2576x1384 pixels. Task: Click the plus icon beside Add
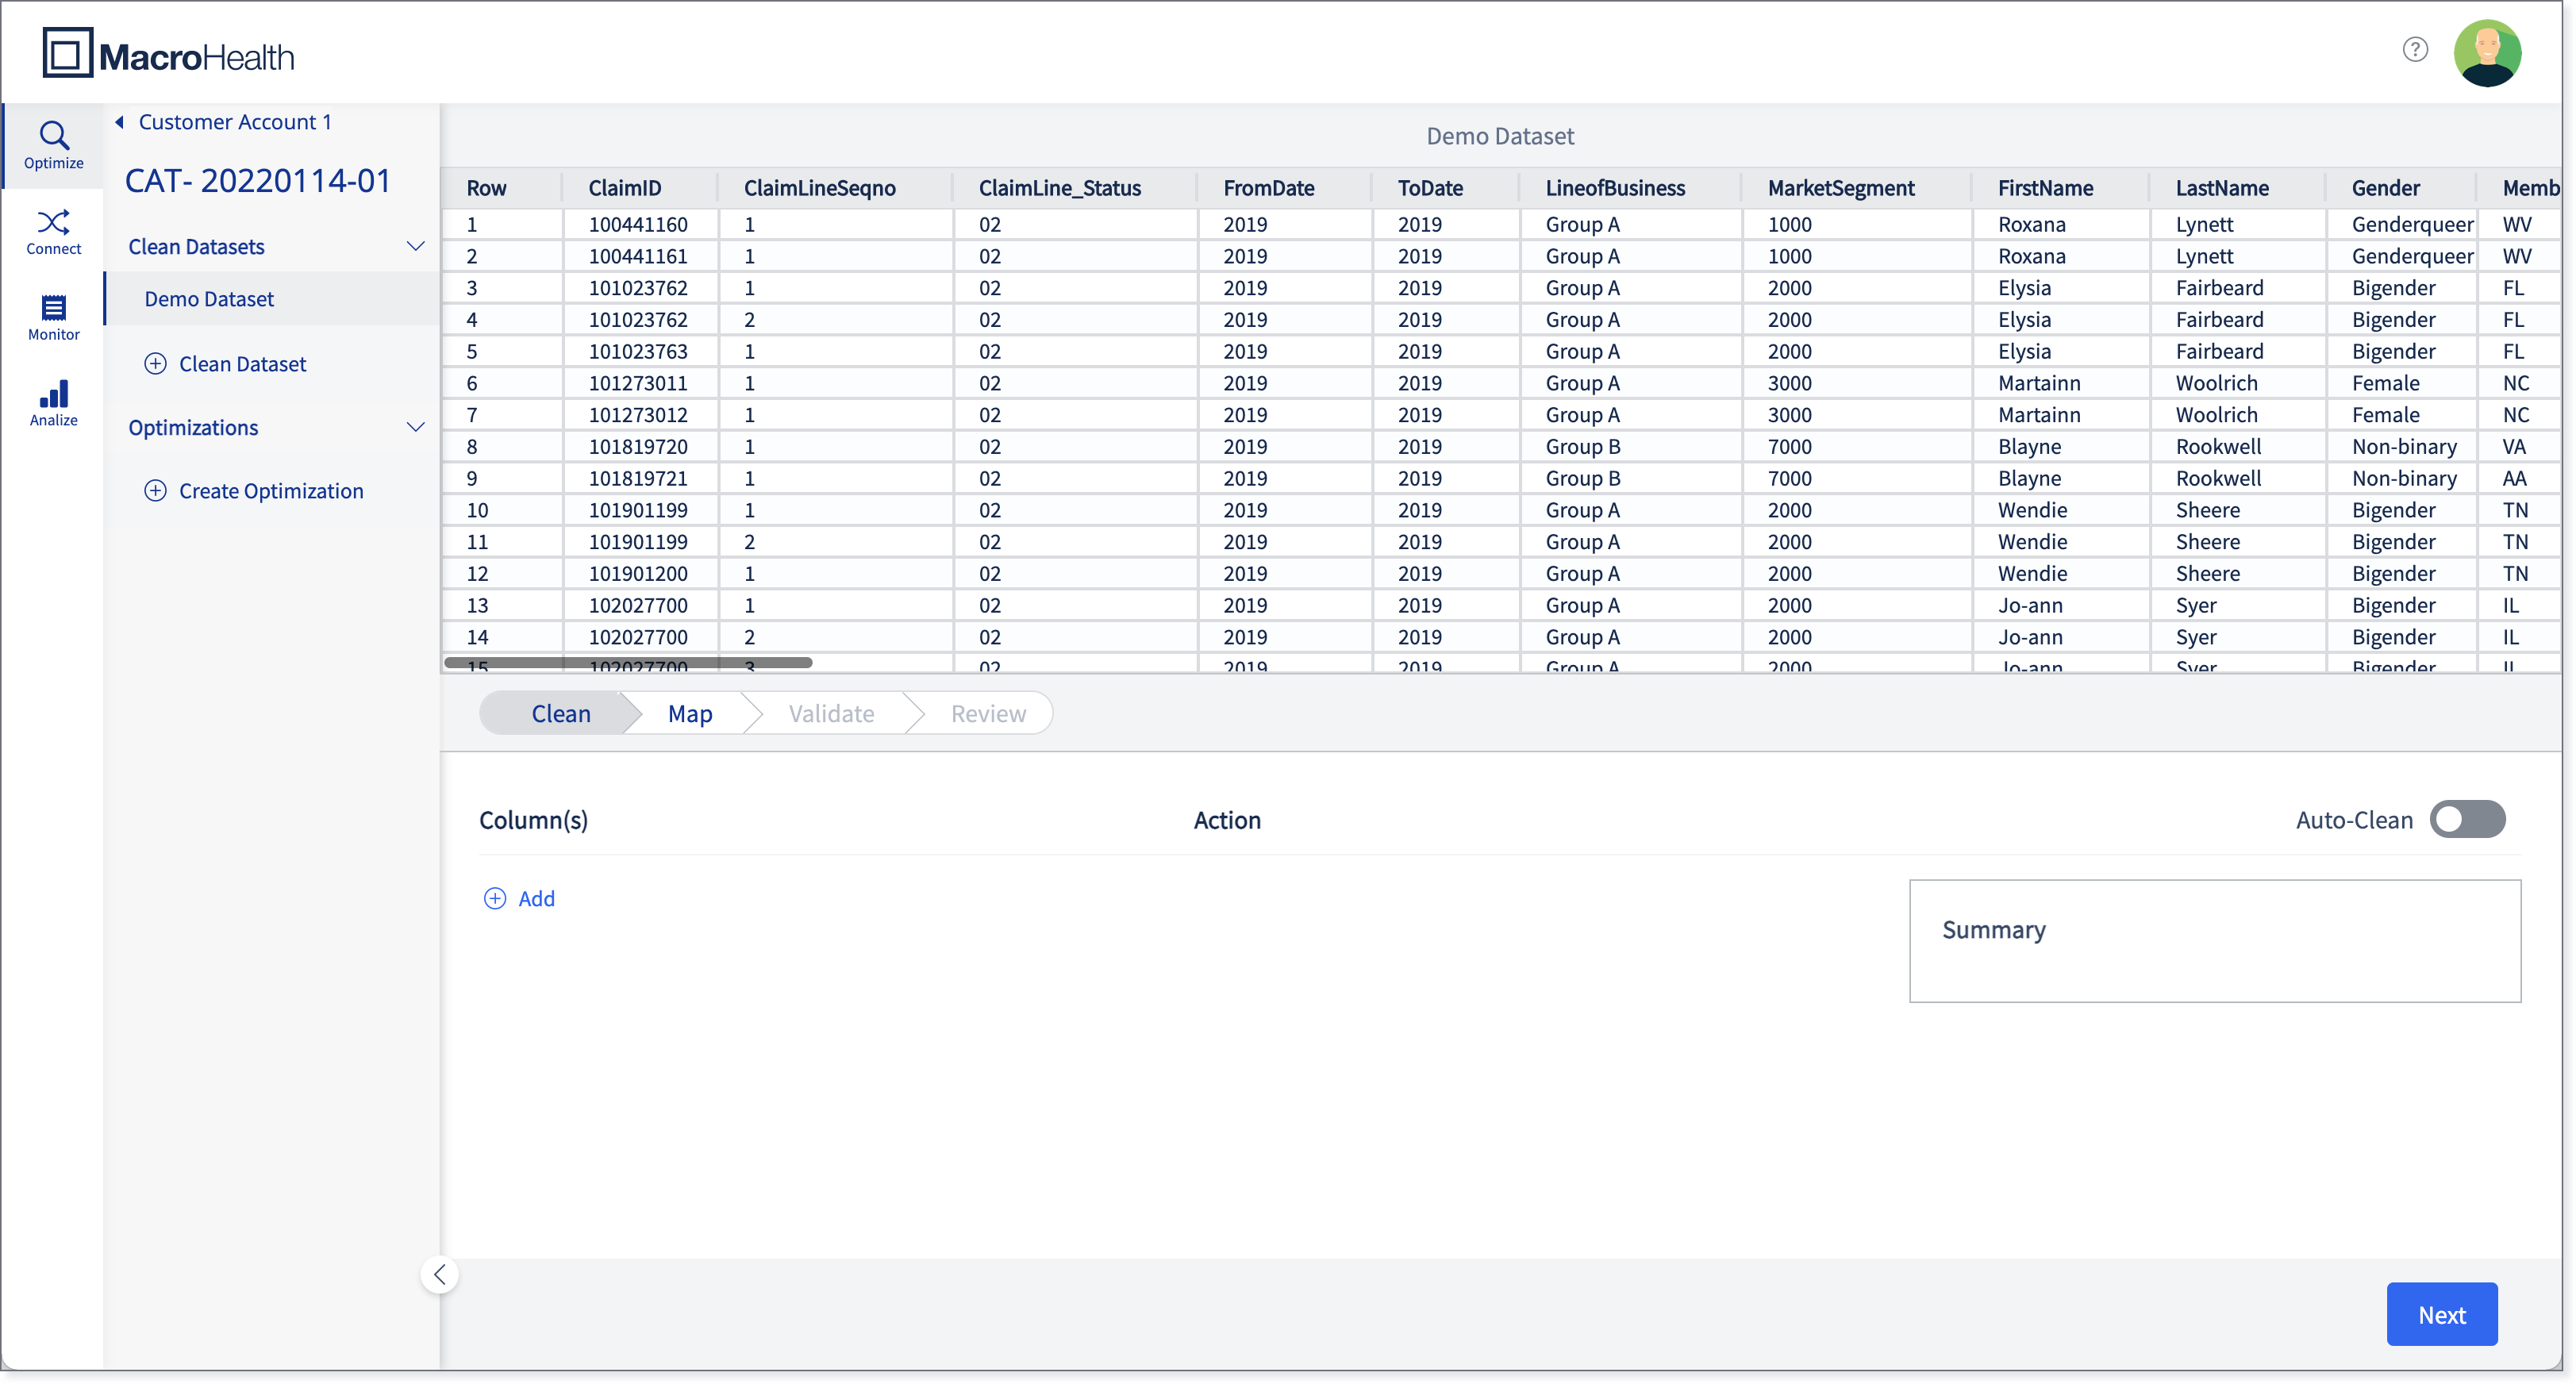point(494,899)
